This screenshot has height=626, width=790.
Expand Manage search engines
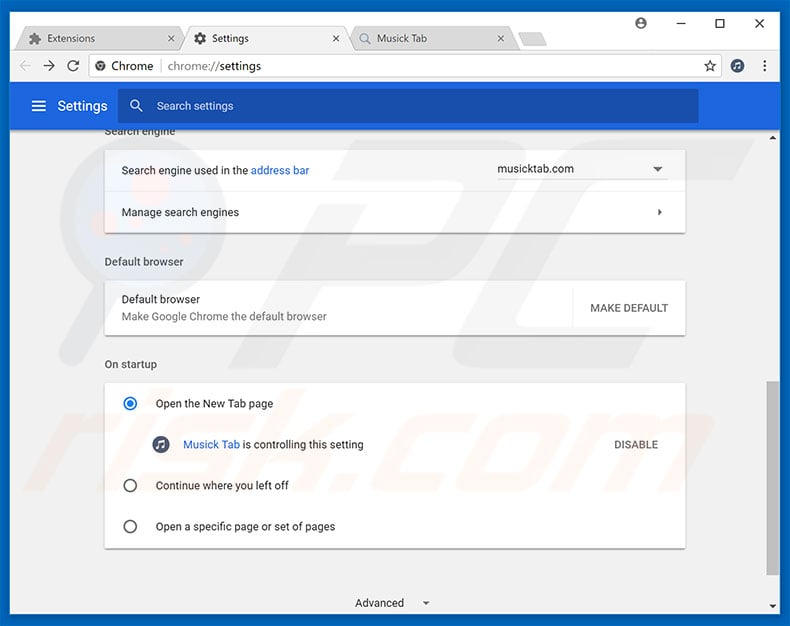[x=394, y=212]
